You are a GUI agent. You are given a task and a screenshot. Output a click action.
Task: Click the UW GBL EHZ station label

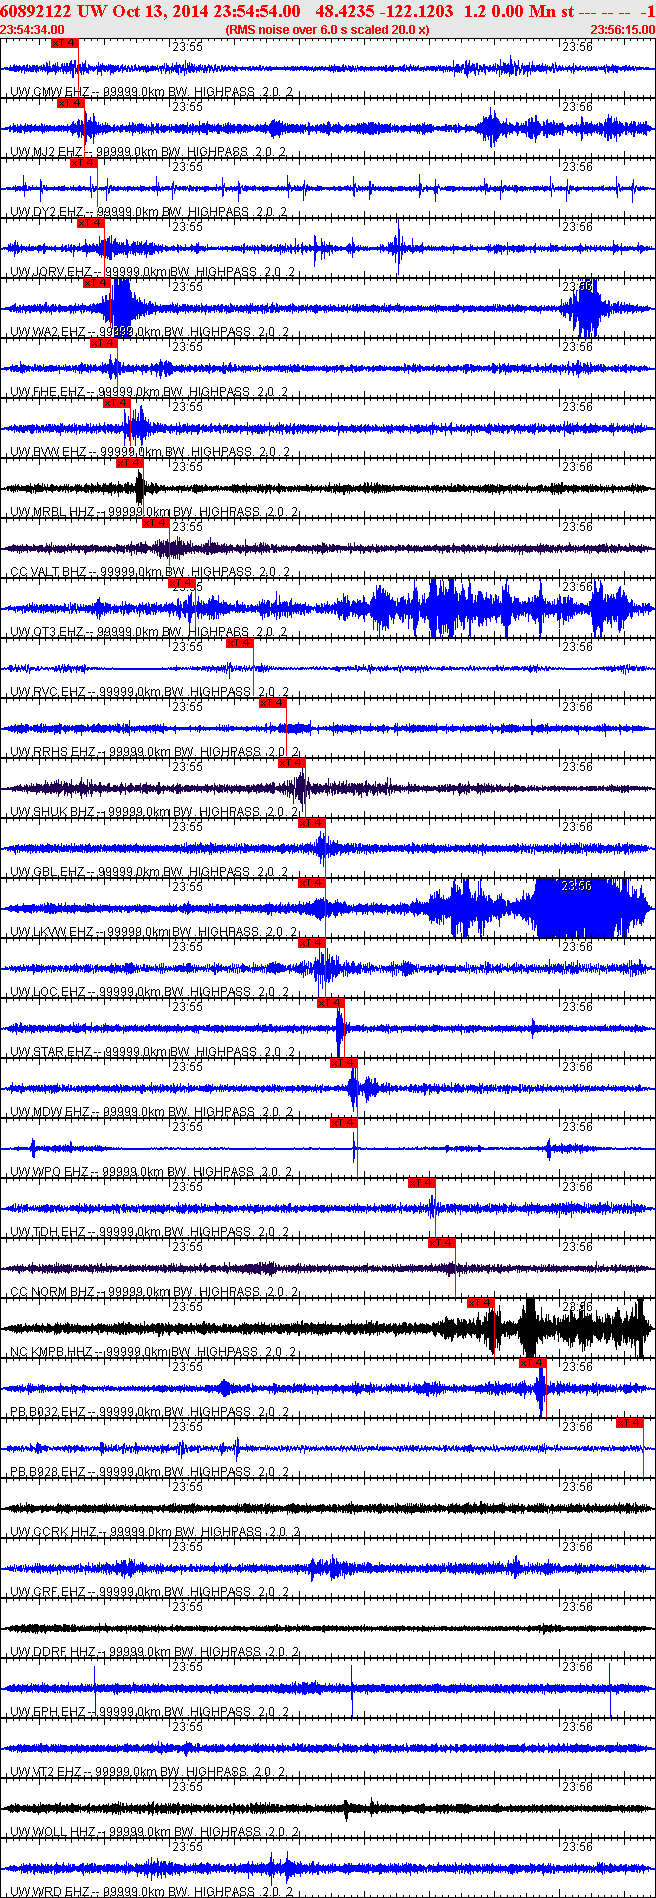[x=48, y=872]
